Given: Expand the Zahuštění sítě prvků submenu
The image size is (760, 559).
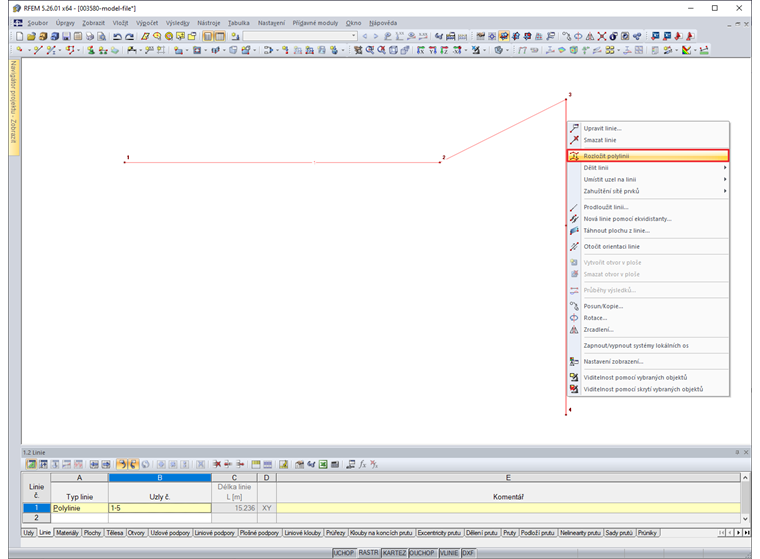Looking at the screenshot, I should point(648,191).
